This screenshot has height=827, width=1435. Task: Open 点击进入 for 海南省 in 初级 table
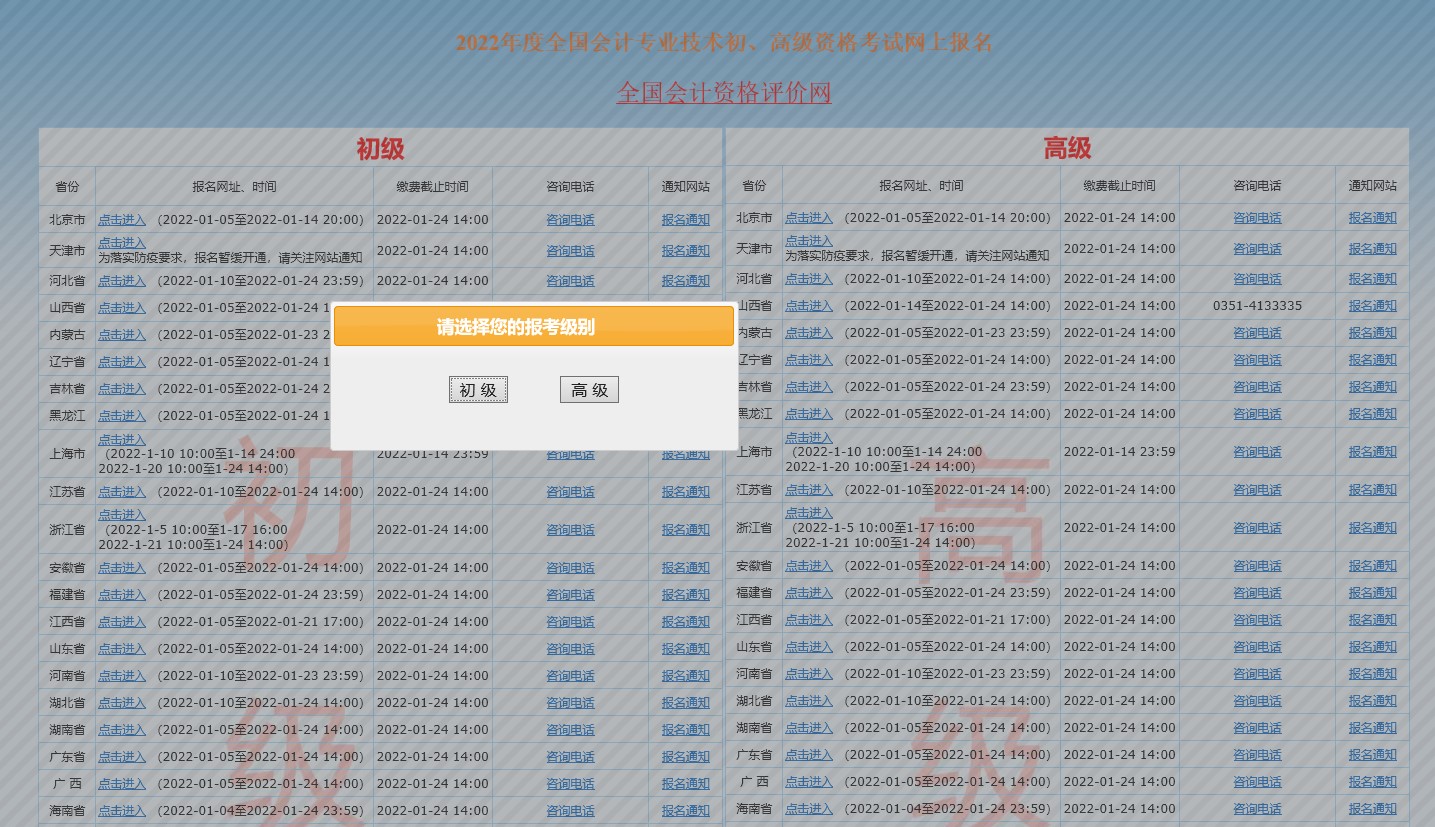pyautogui.click(x=122, y=811)
